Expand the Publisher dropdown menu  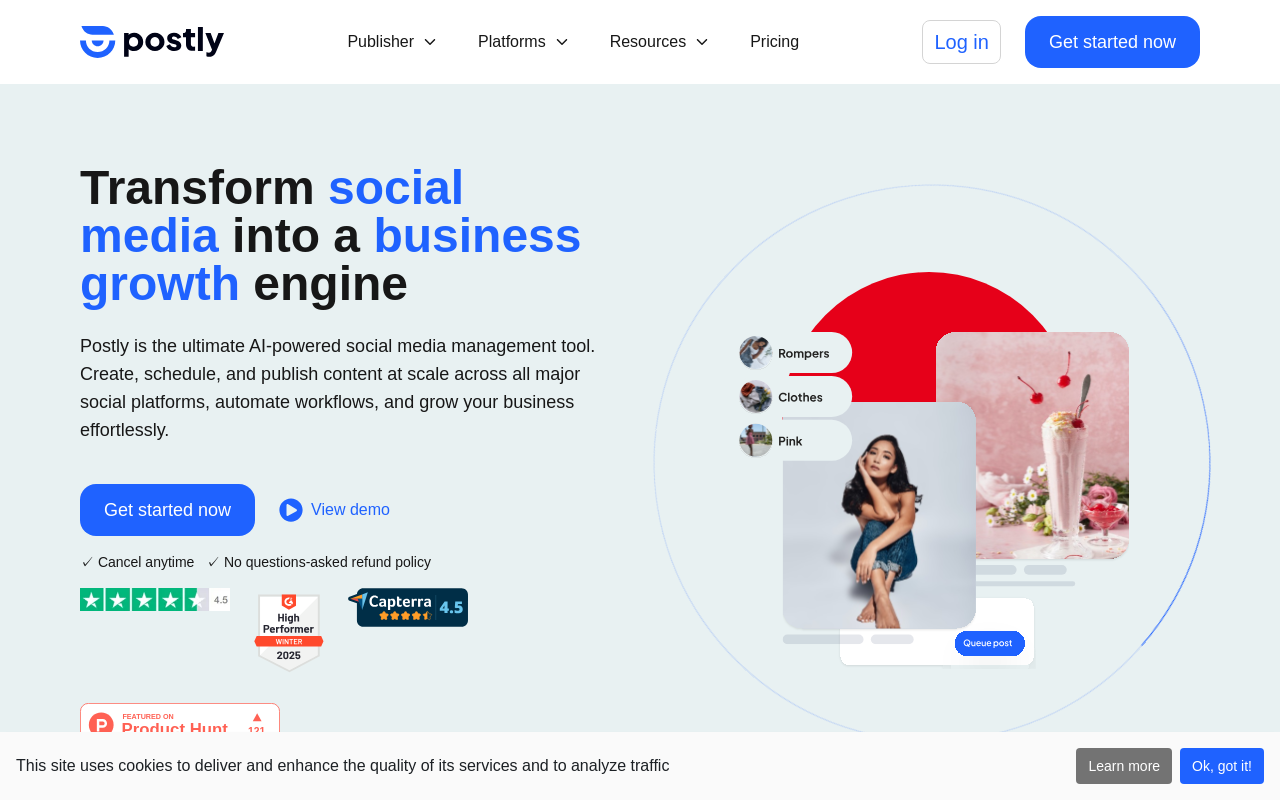coord(392,42)
